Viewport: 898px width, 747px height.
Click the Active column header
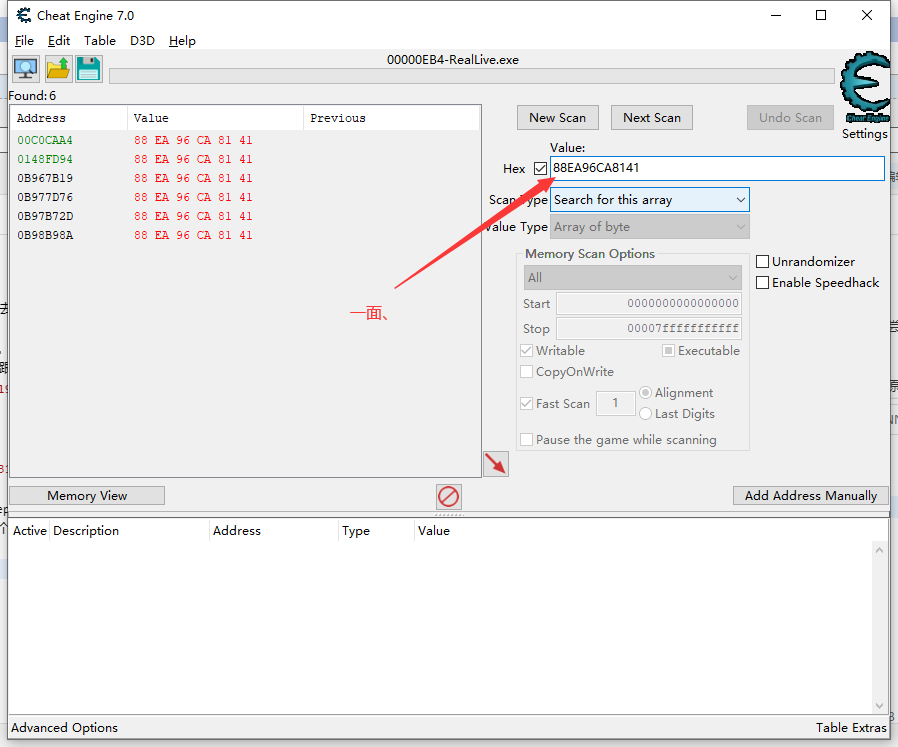29,531
